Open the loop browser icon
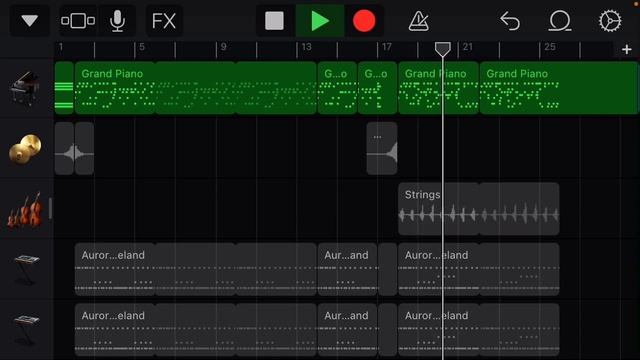 560,20
